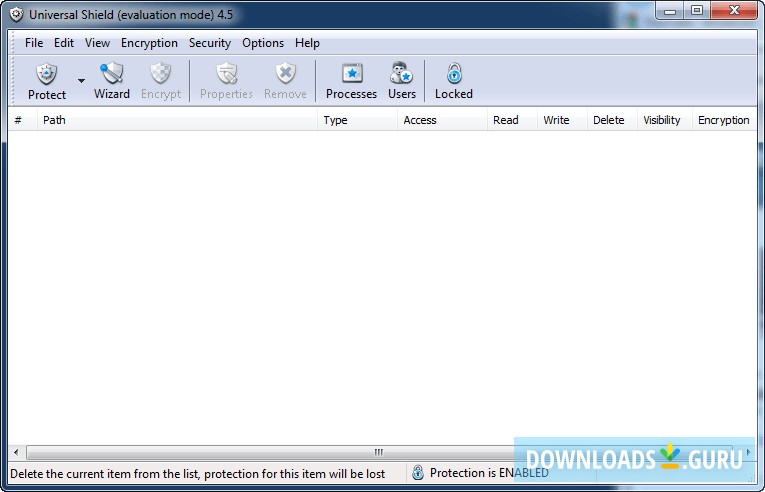
Task: Click the Encrypt toolbar icon
Action: point(161,73)
